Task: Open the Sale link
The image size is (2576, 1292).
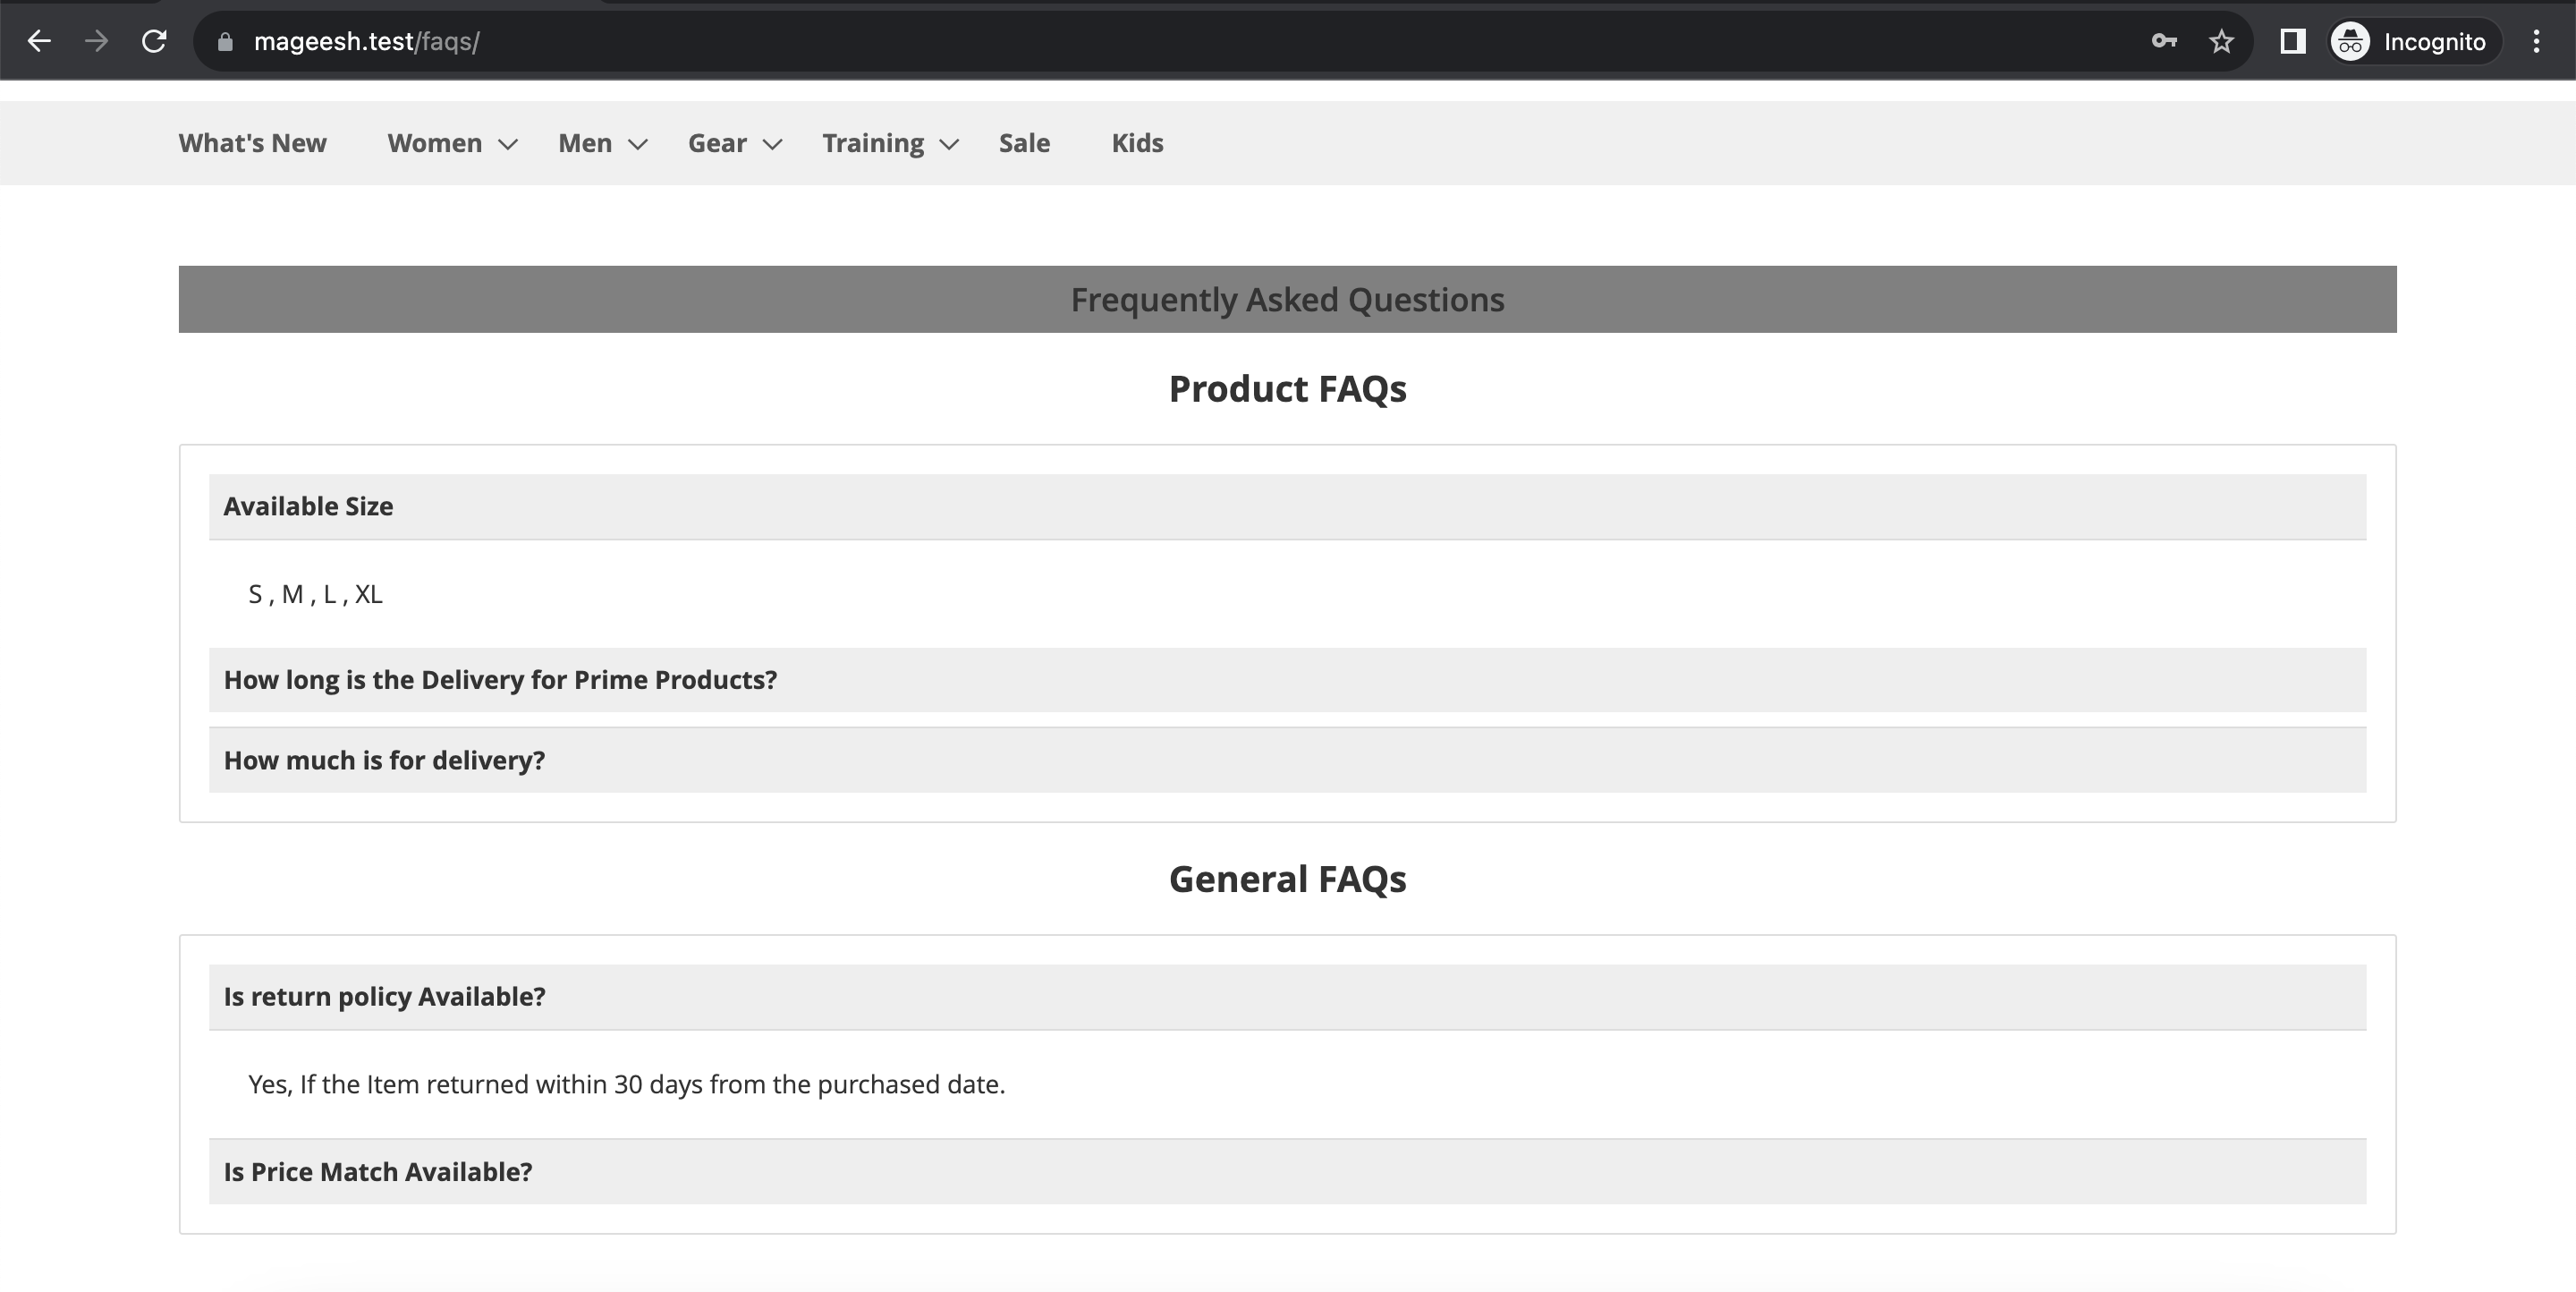Action: tap(1024, 143)
